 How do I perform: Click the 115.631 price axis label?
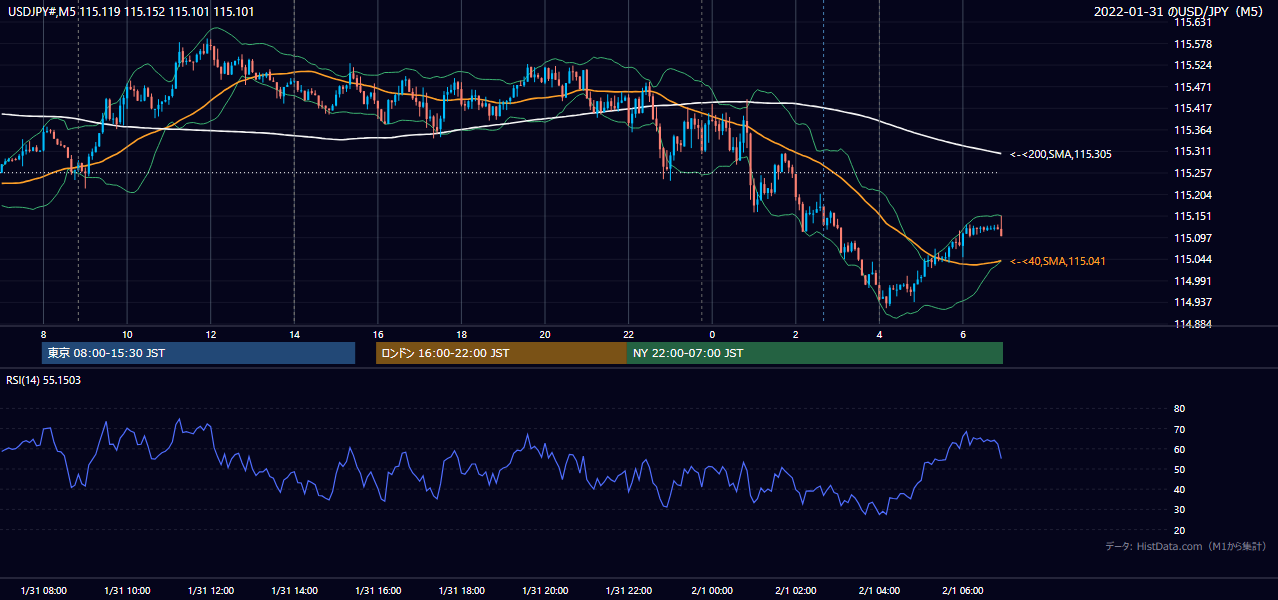point(1192,22)
